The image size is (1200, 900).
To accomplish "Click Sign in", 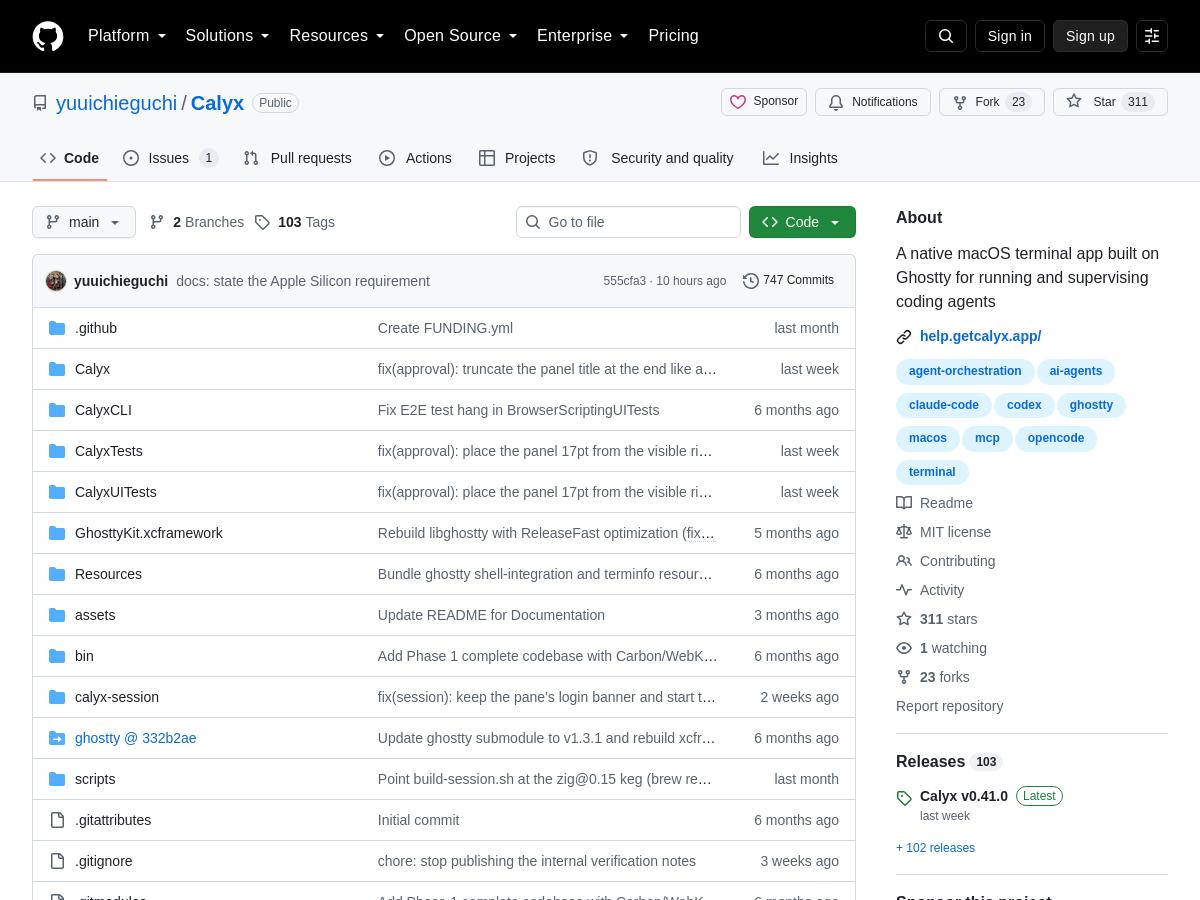I will (1010, 36).
